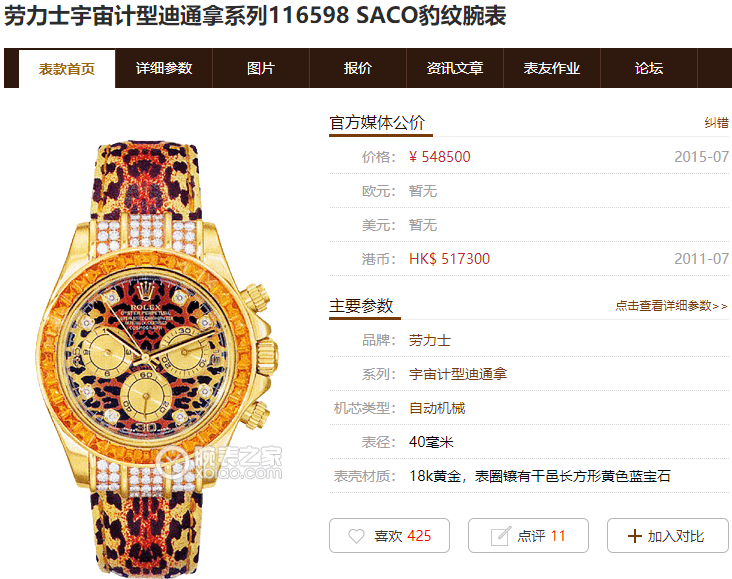The height and width of the screenshot is (579, 732).
Task: Click the ¥ 548500 price
Action: (x=440, y=157)
